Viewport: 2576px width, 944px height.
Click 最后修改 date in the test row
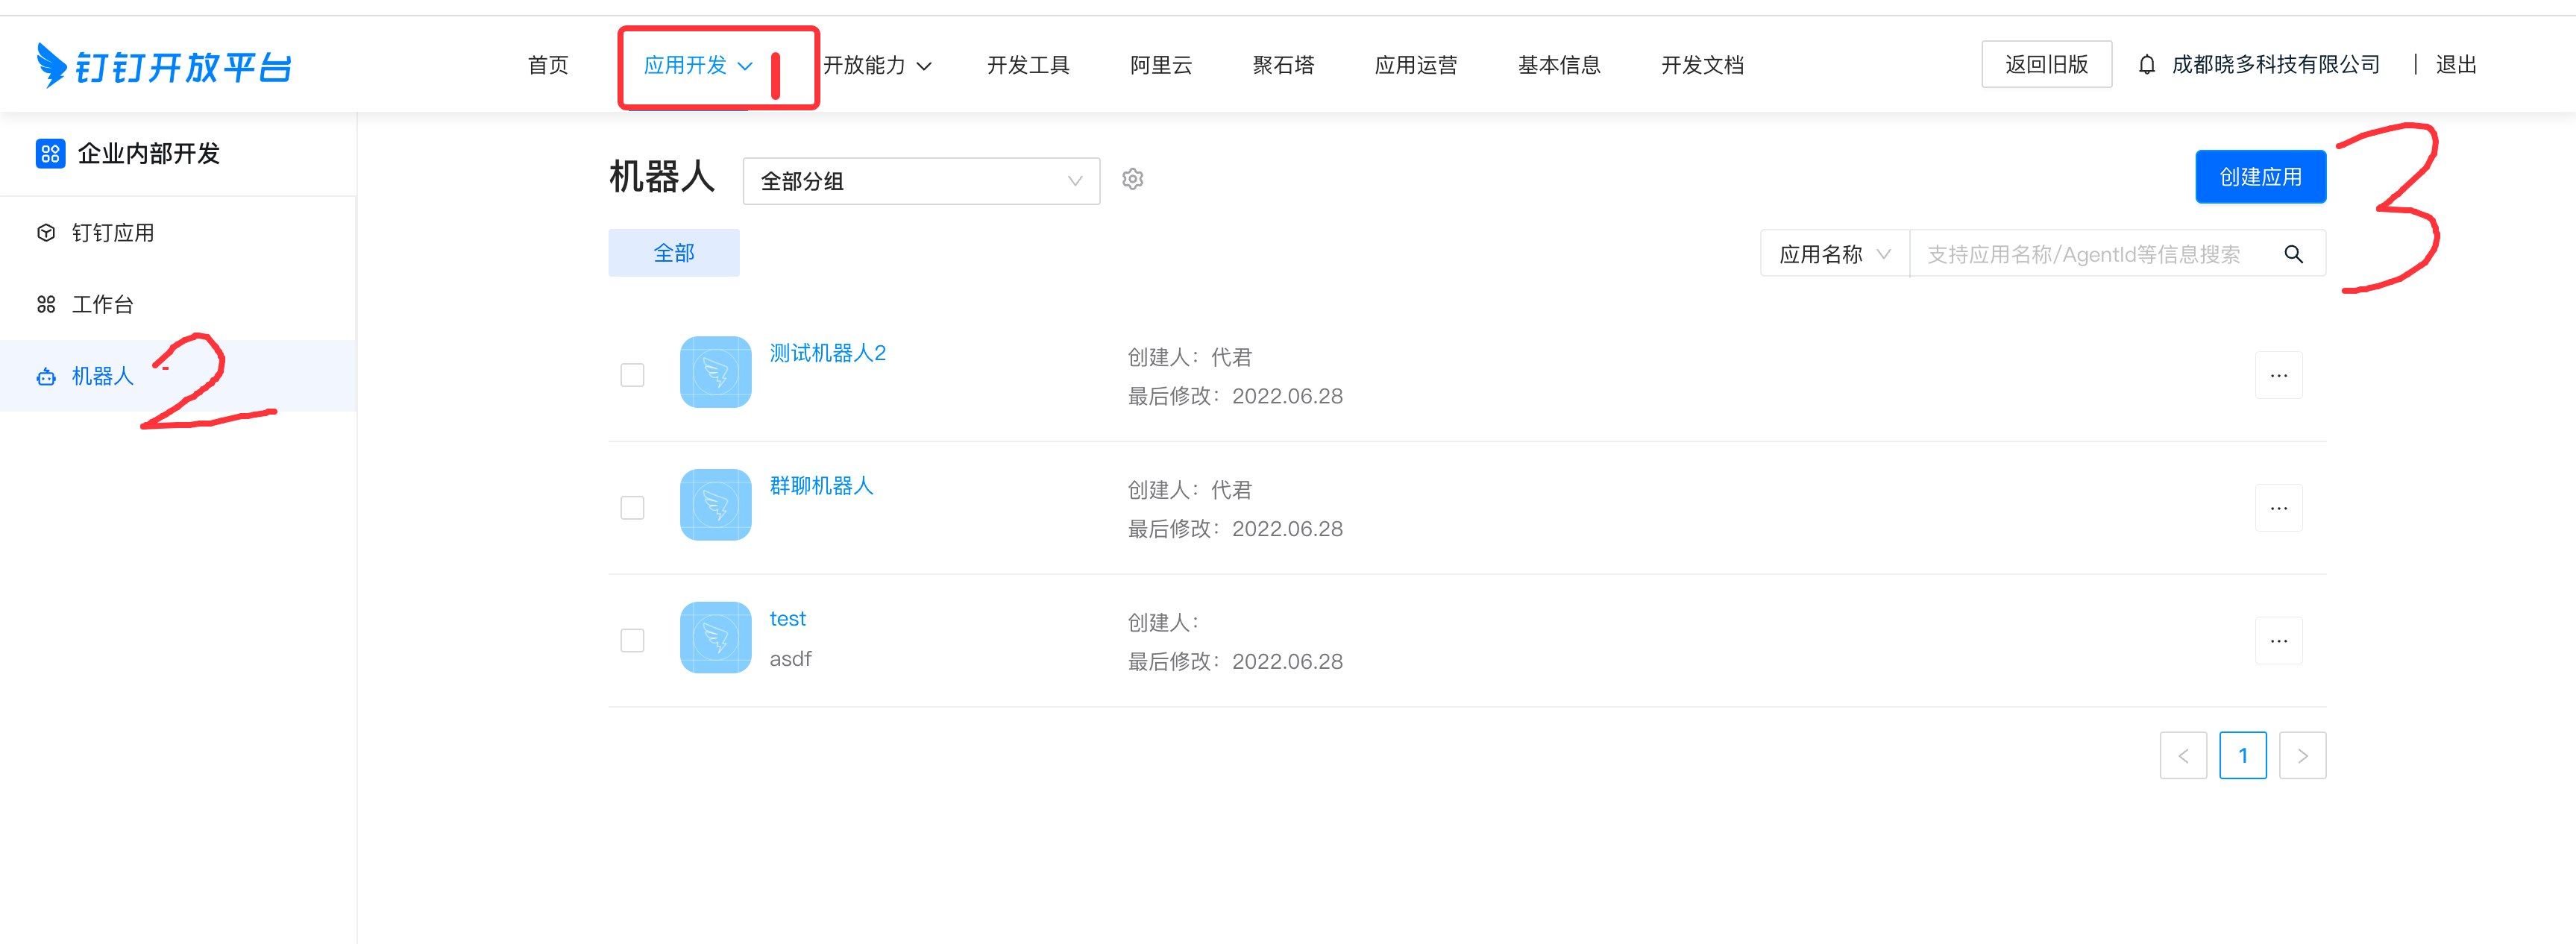(x=1235, y=662)
